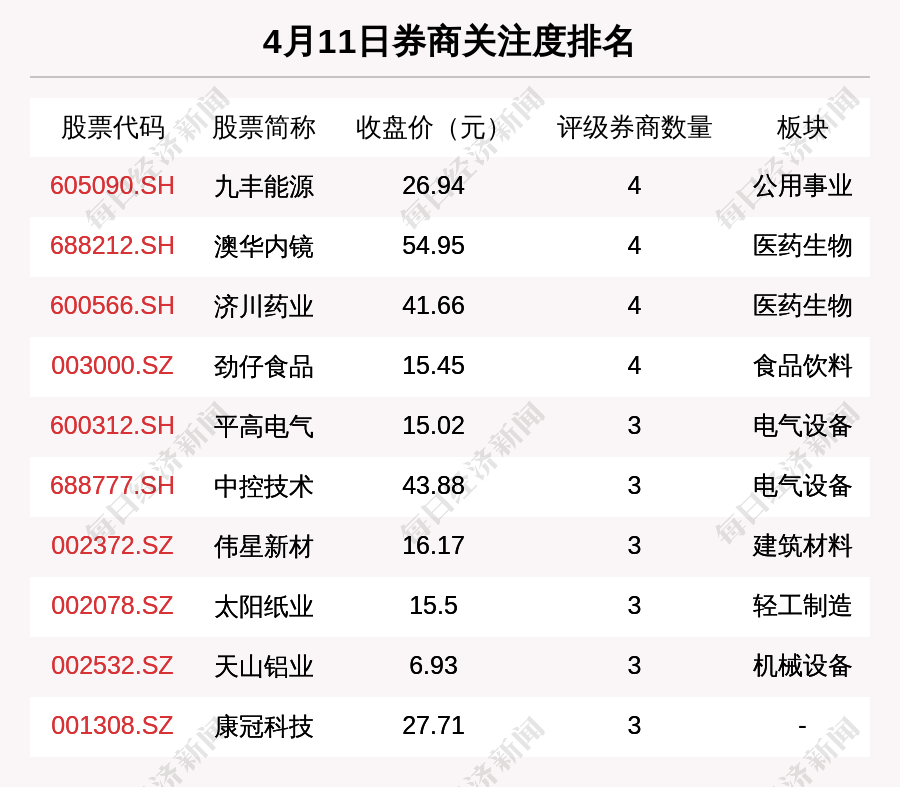Select closing price 6.93
The image size is (900, 787).
433,665
